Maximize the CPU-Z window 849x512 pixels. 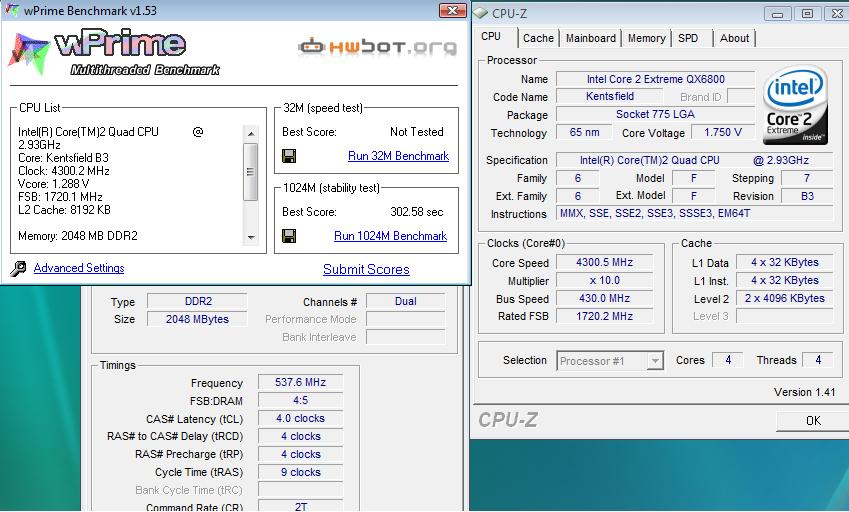[x=807, y=14]
